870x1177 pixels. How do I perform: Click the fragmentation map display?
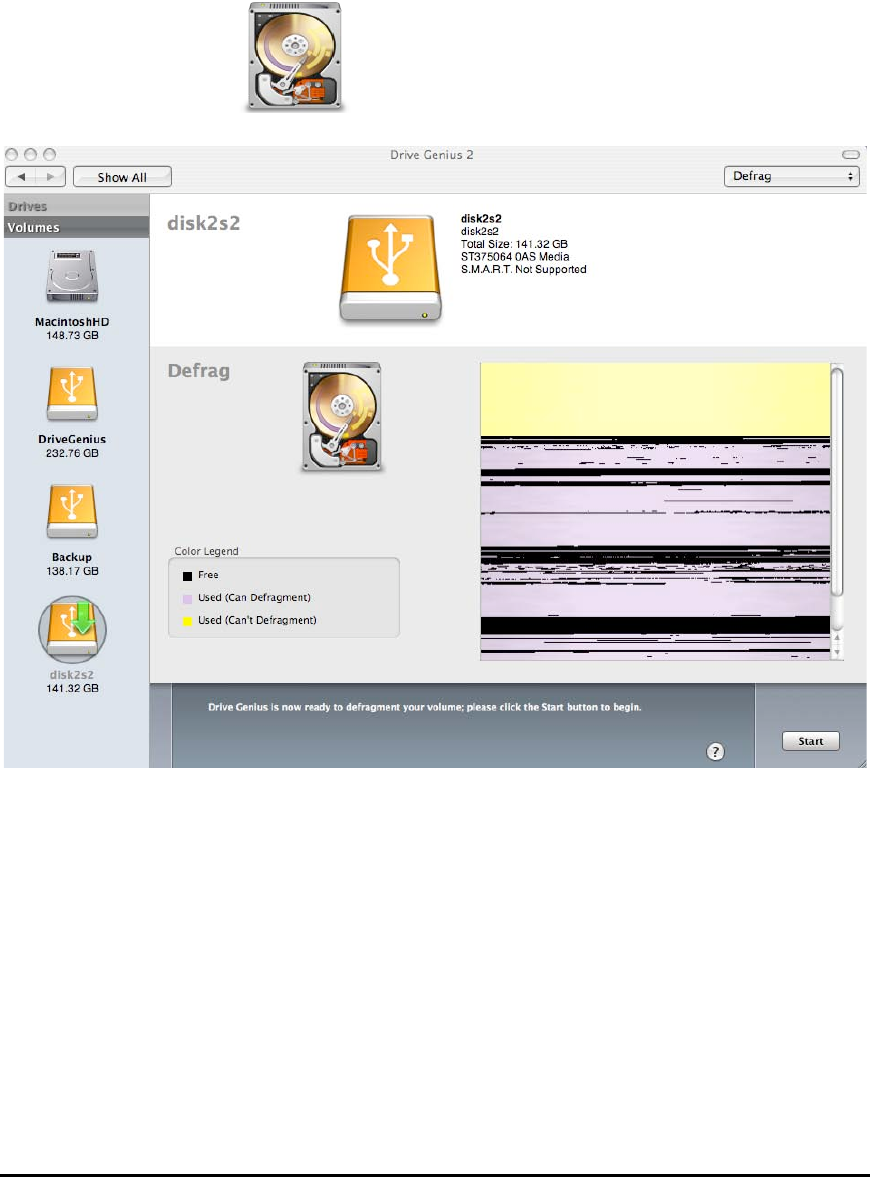pyautogui.click(x=655, y=512)
